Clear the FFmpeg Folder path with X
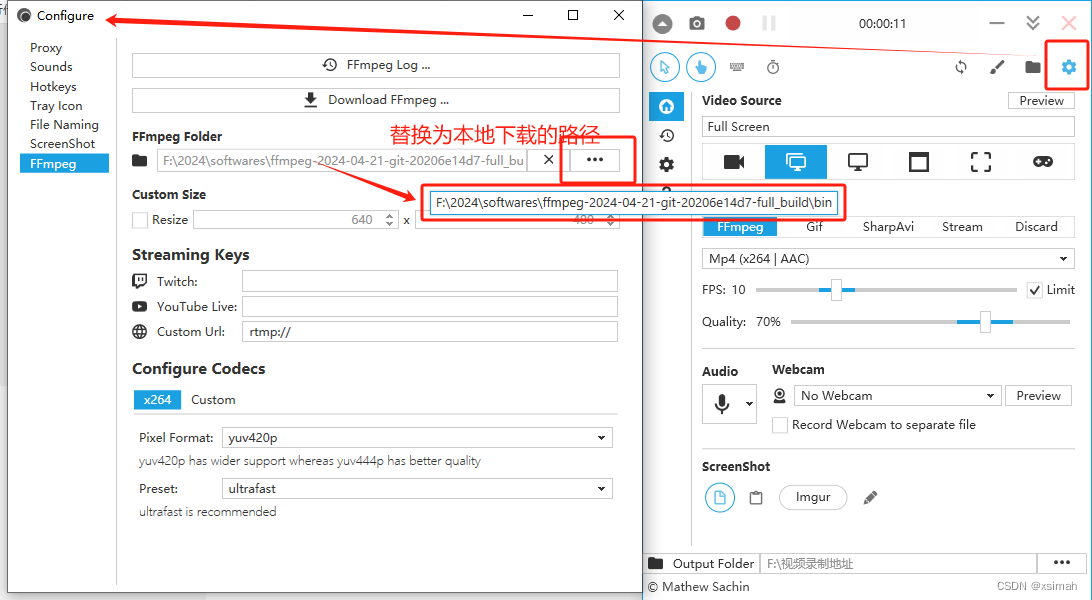 click(549, 160)
